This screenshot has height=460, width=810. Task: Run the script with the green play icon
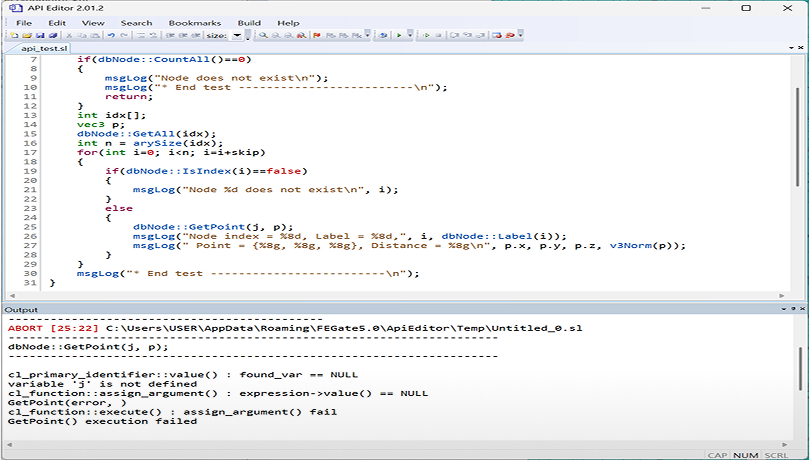coord(398,35)
